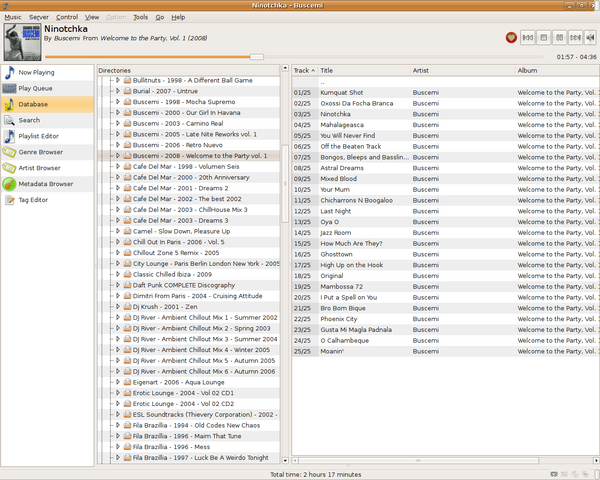Mark Ninotchka as favorite with the heart icon
The height and width of the screenshot is (480, 600).
(x=511, y=38)
